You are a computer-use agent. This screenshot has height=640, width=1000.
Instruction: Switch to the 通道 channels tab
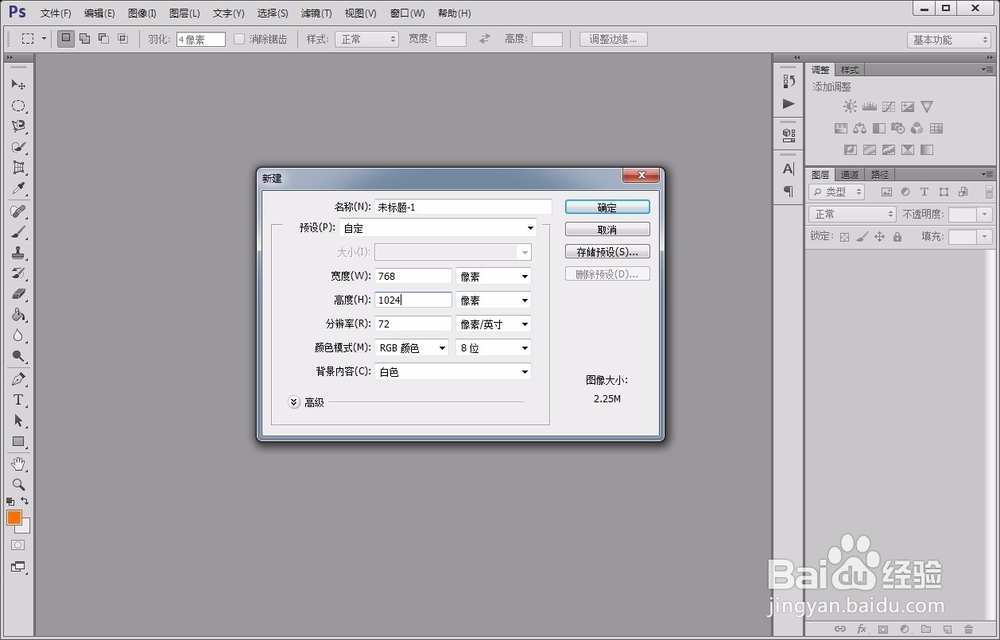coord(849,173)
